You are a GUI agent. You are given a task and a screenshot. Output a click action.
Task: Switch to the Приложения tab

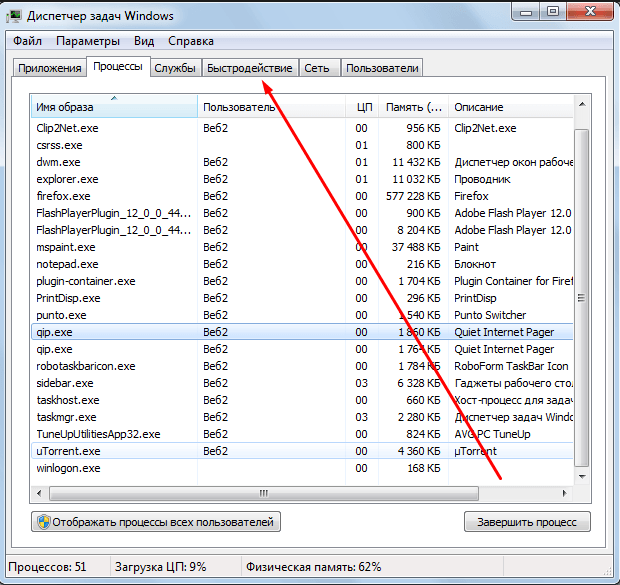tap(49, 68)
